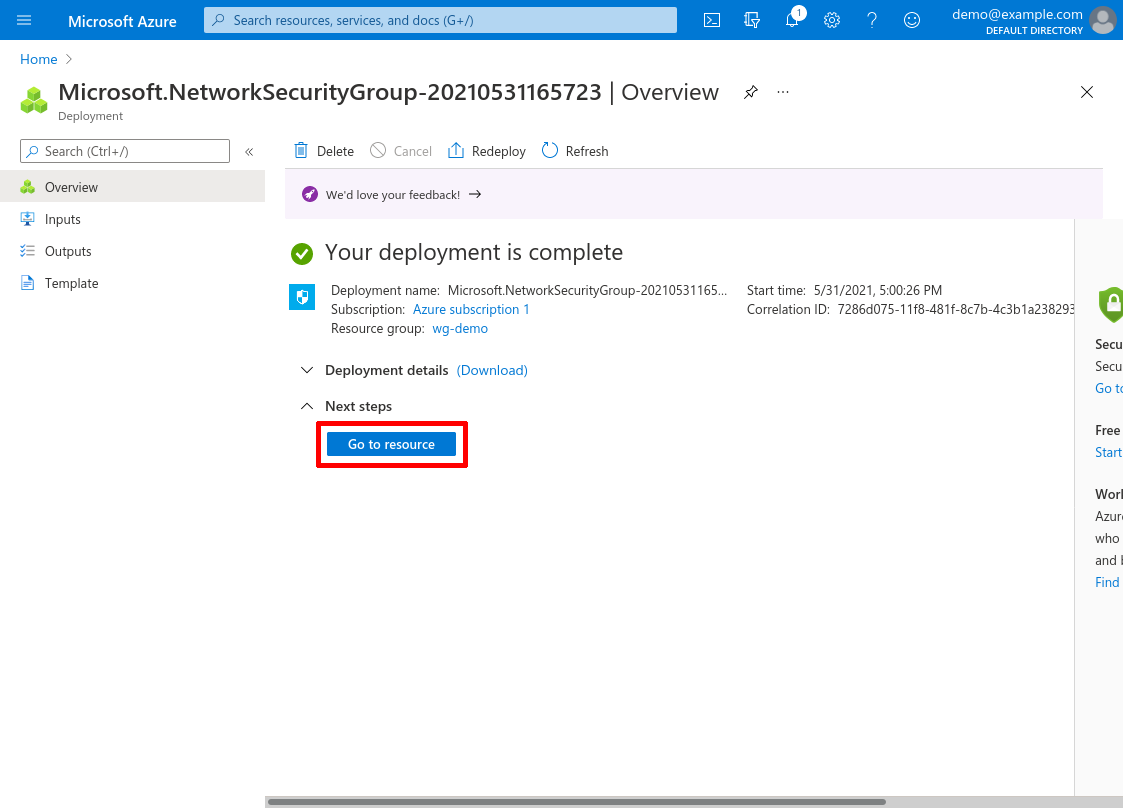
Task: Open Azure subscription 1 link
Action: [x=471, y=309]
